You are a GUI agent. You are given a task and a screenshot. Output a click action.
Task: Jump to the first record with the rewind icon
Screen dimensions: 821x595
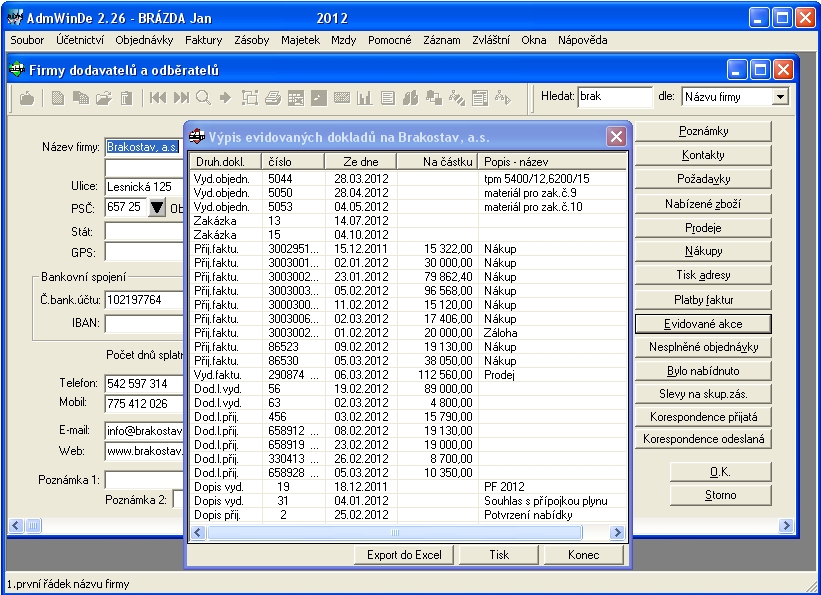click(158, 98)
